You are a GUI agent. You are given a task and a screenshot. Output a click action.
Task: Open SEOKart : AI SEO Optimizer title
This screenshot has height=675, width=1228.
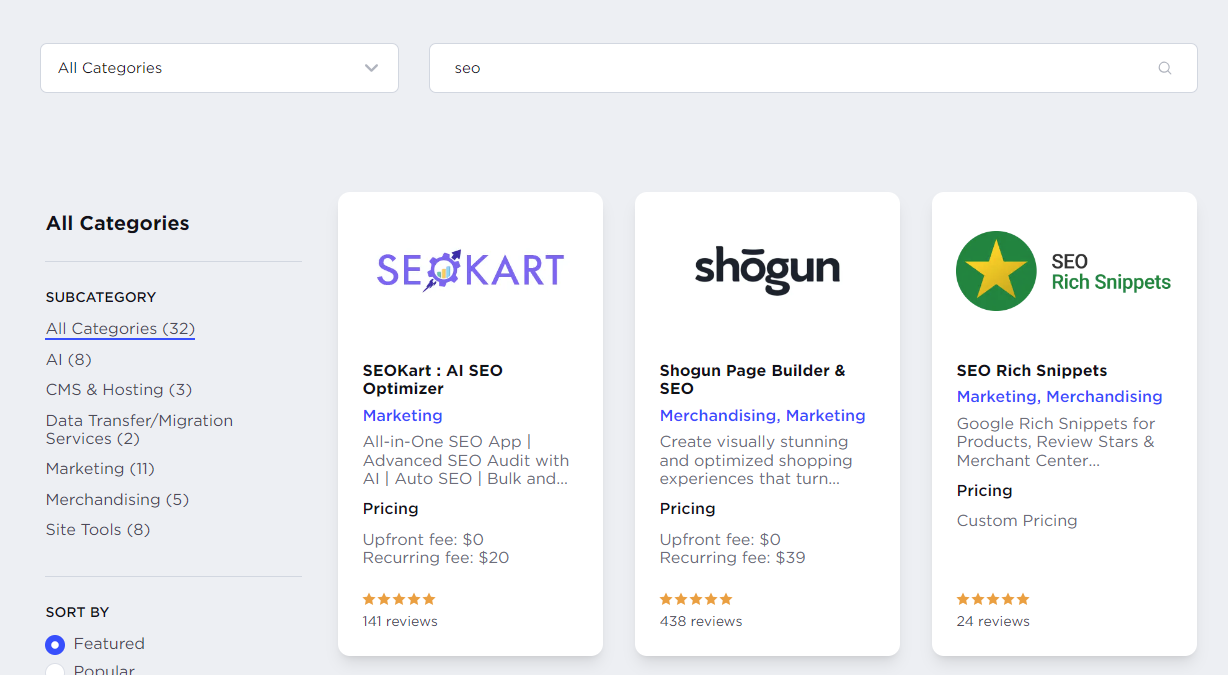(x=433, y=379)
